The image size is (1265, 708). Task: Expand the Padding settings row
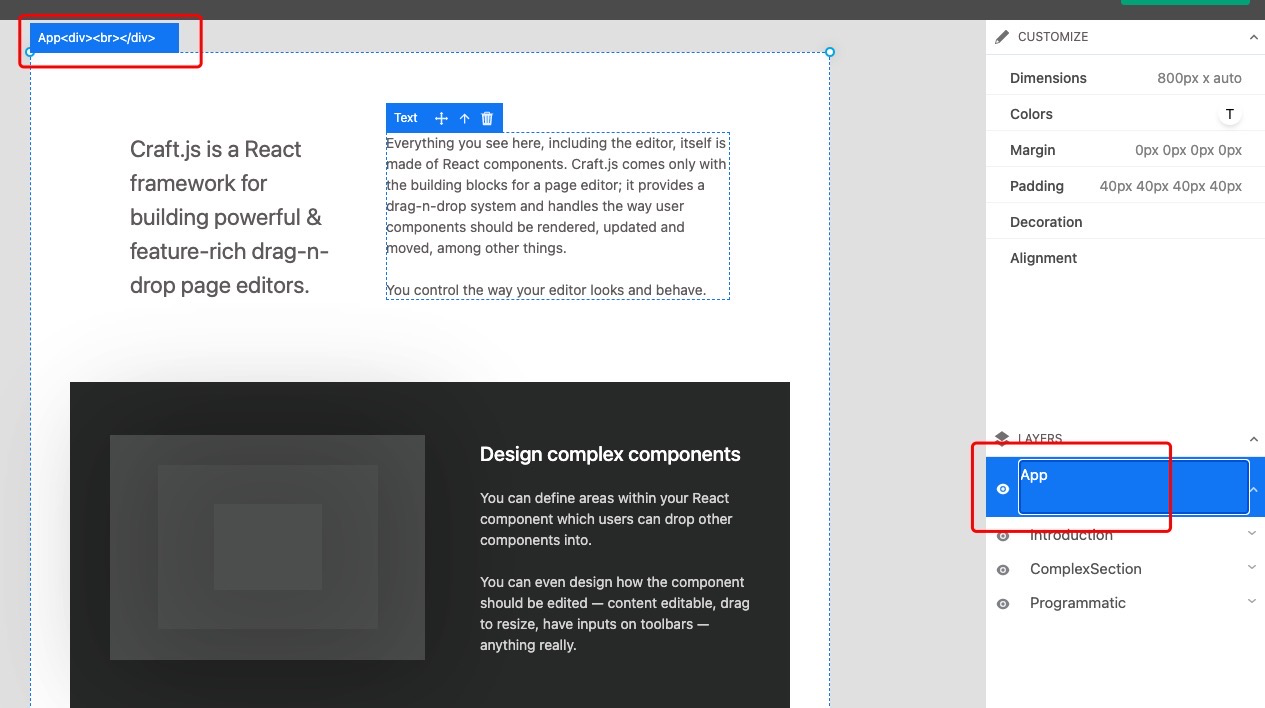1125,186
